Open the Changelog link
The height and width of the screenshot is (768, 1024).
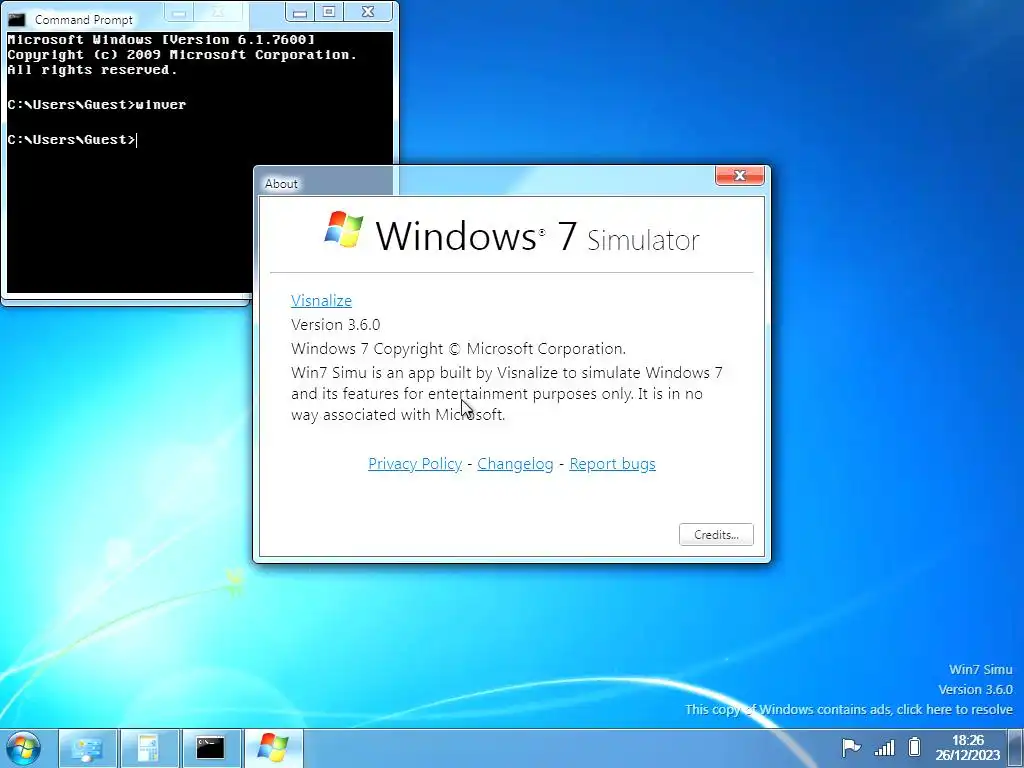point(515,464)
